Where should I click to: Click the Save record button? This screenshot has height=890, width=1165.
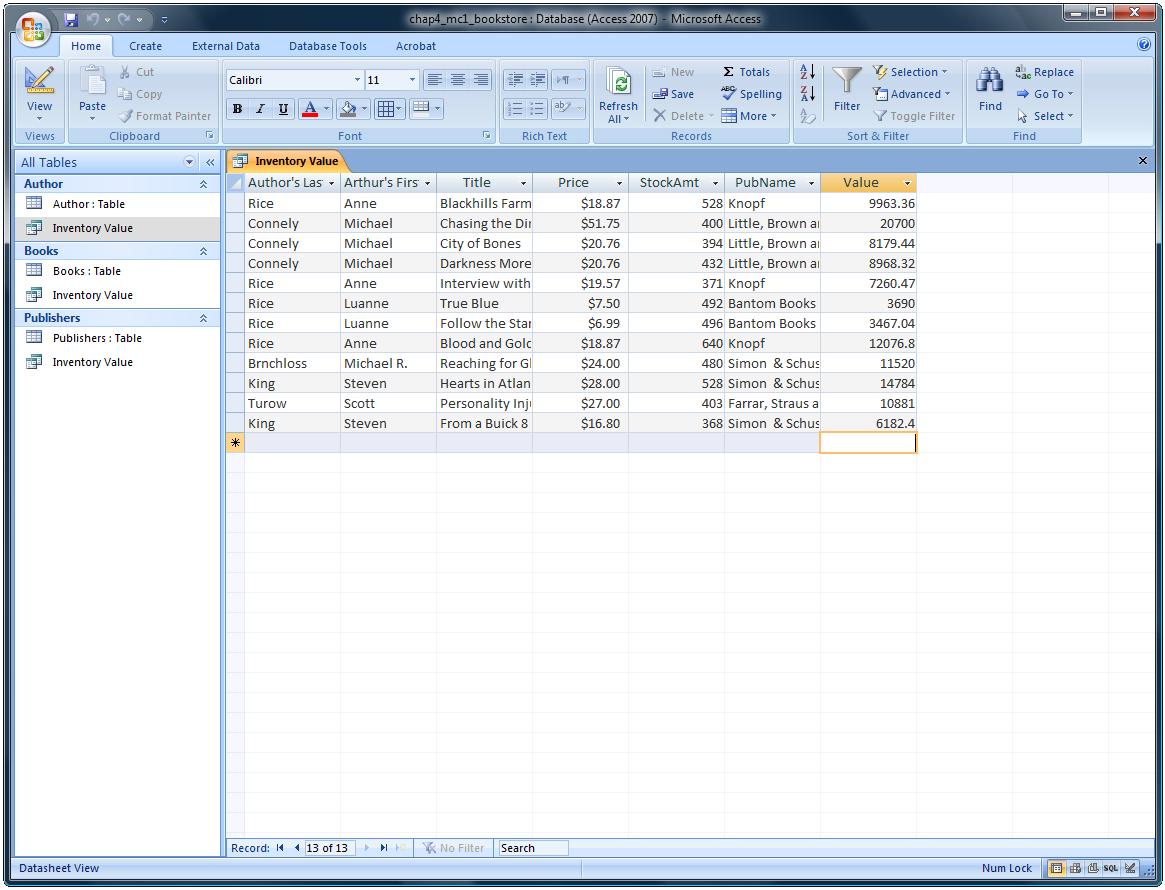tap(672, 94)
